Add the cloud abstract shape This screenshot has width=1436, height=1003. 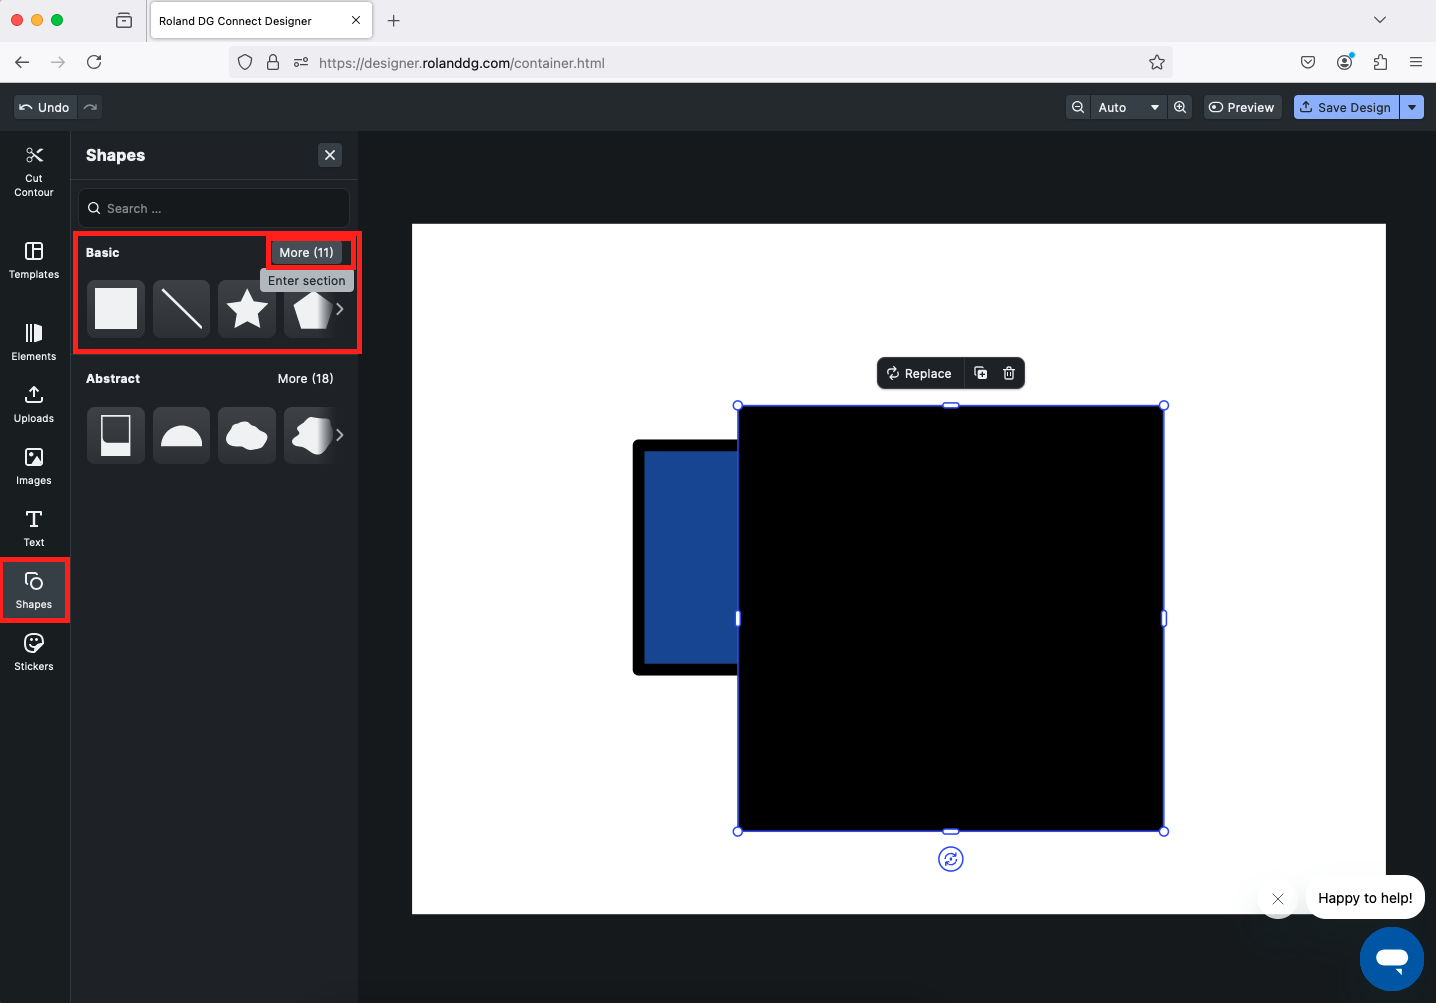[247, 435]
